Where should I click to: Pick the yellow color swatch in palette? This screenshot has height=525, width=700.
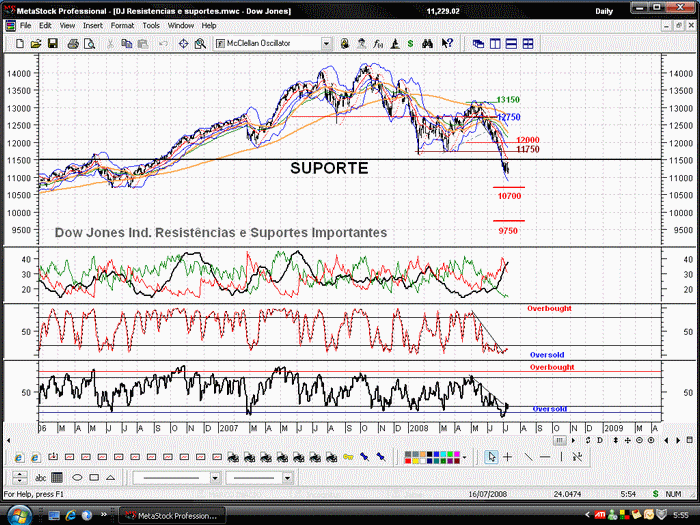coord(415,461)
